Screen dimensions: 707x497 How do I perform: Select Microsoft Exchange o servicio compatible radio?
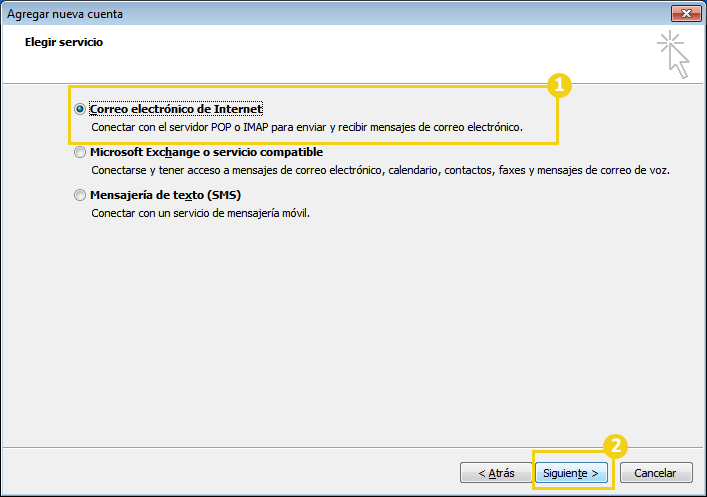(80, 152)
